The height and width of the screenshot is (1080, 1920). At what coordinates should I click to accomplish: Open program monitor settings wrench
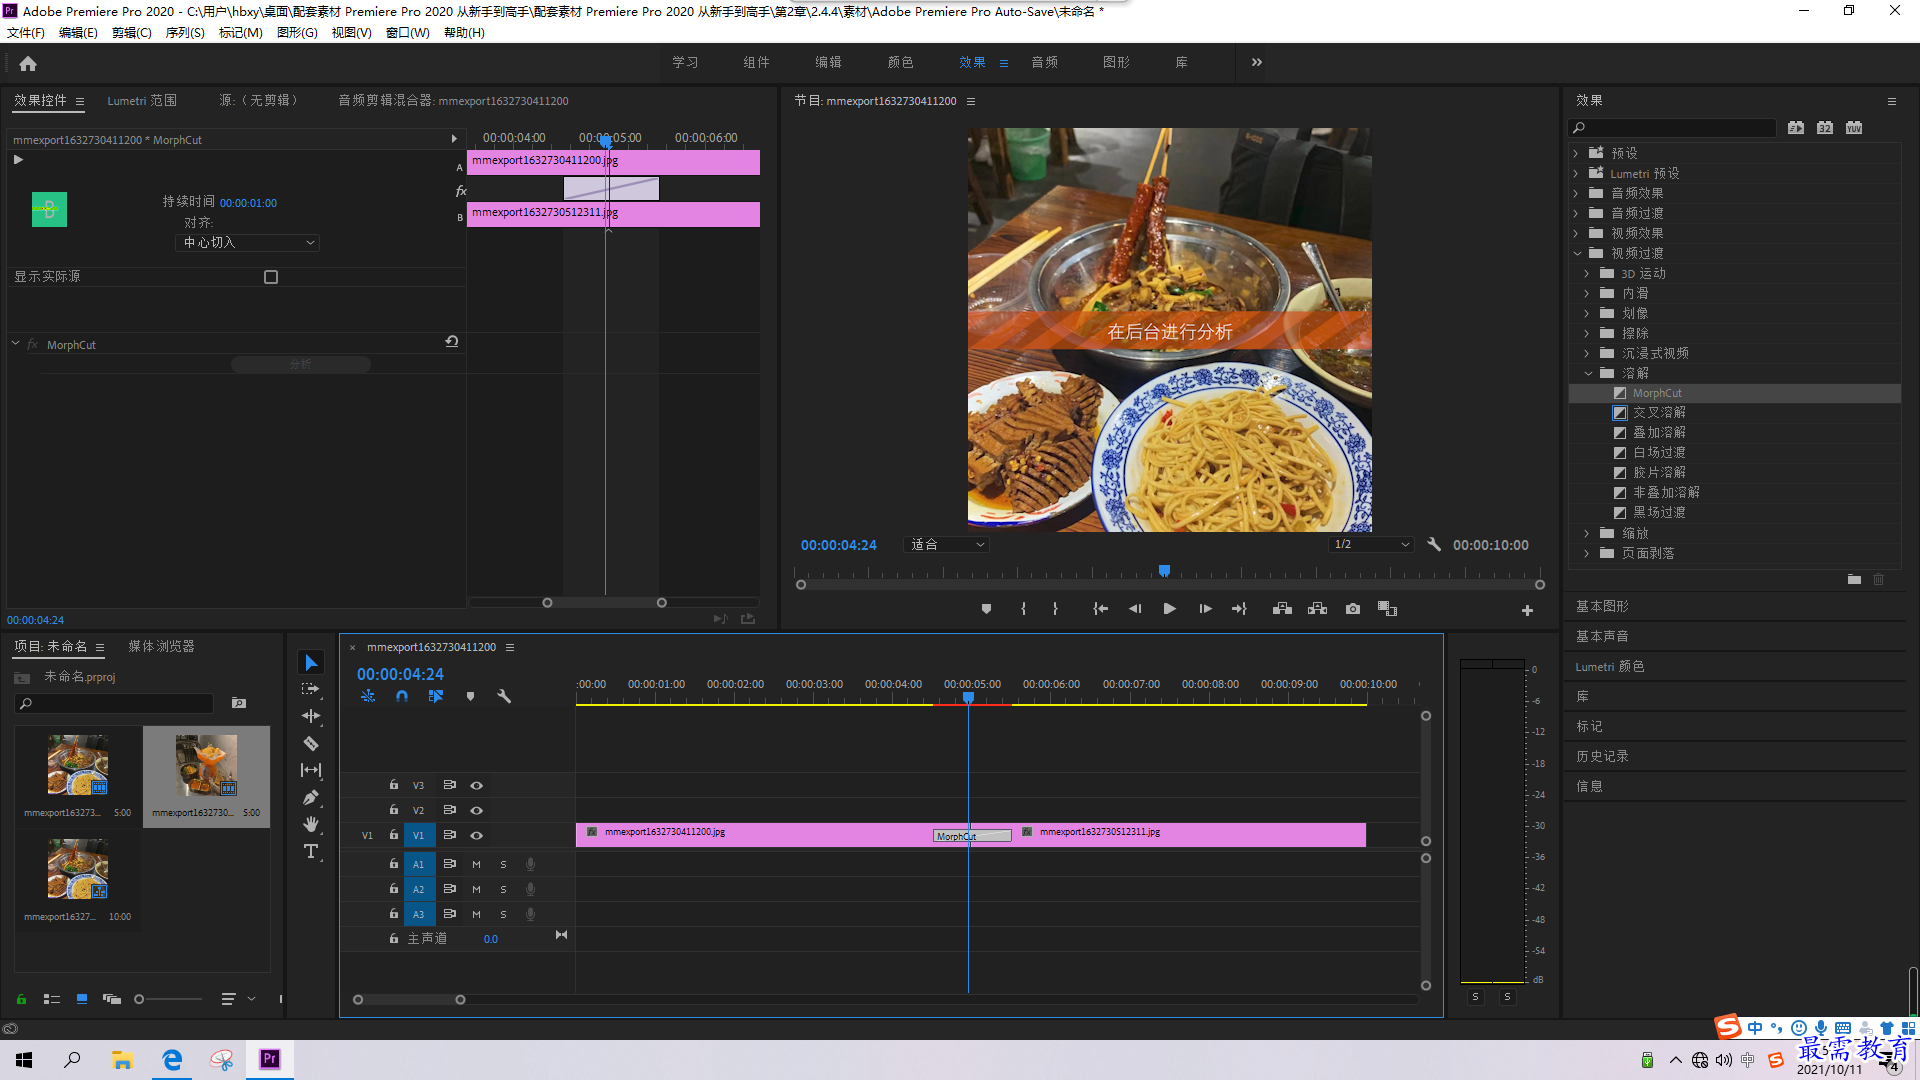[1434, 545]
